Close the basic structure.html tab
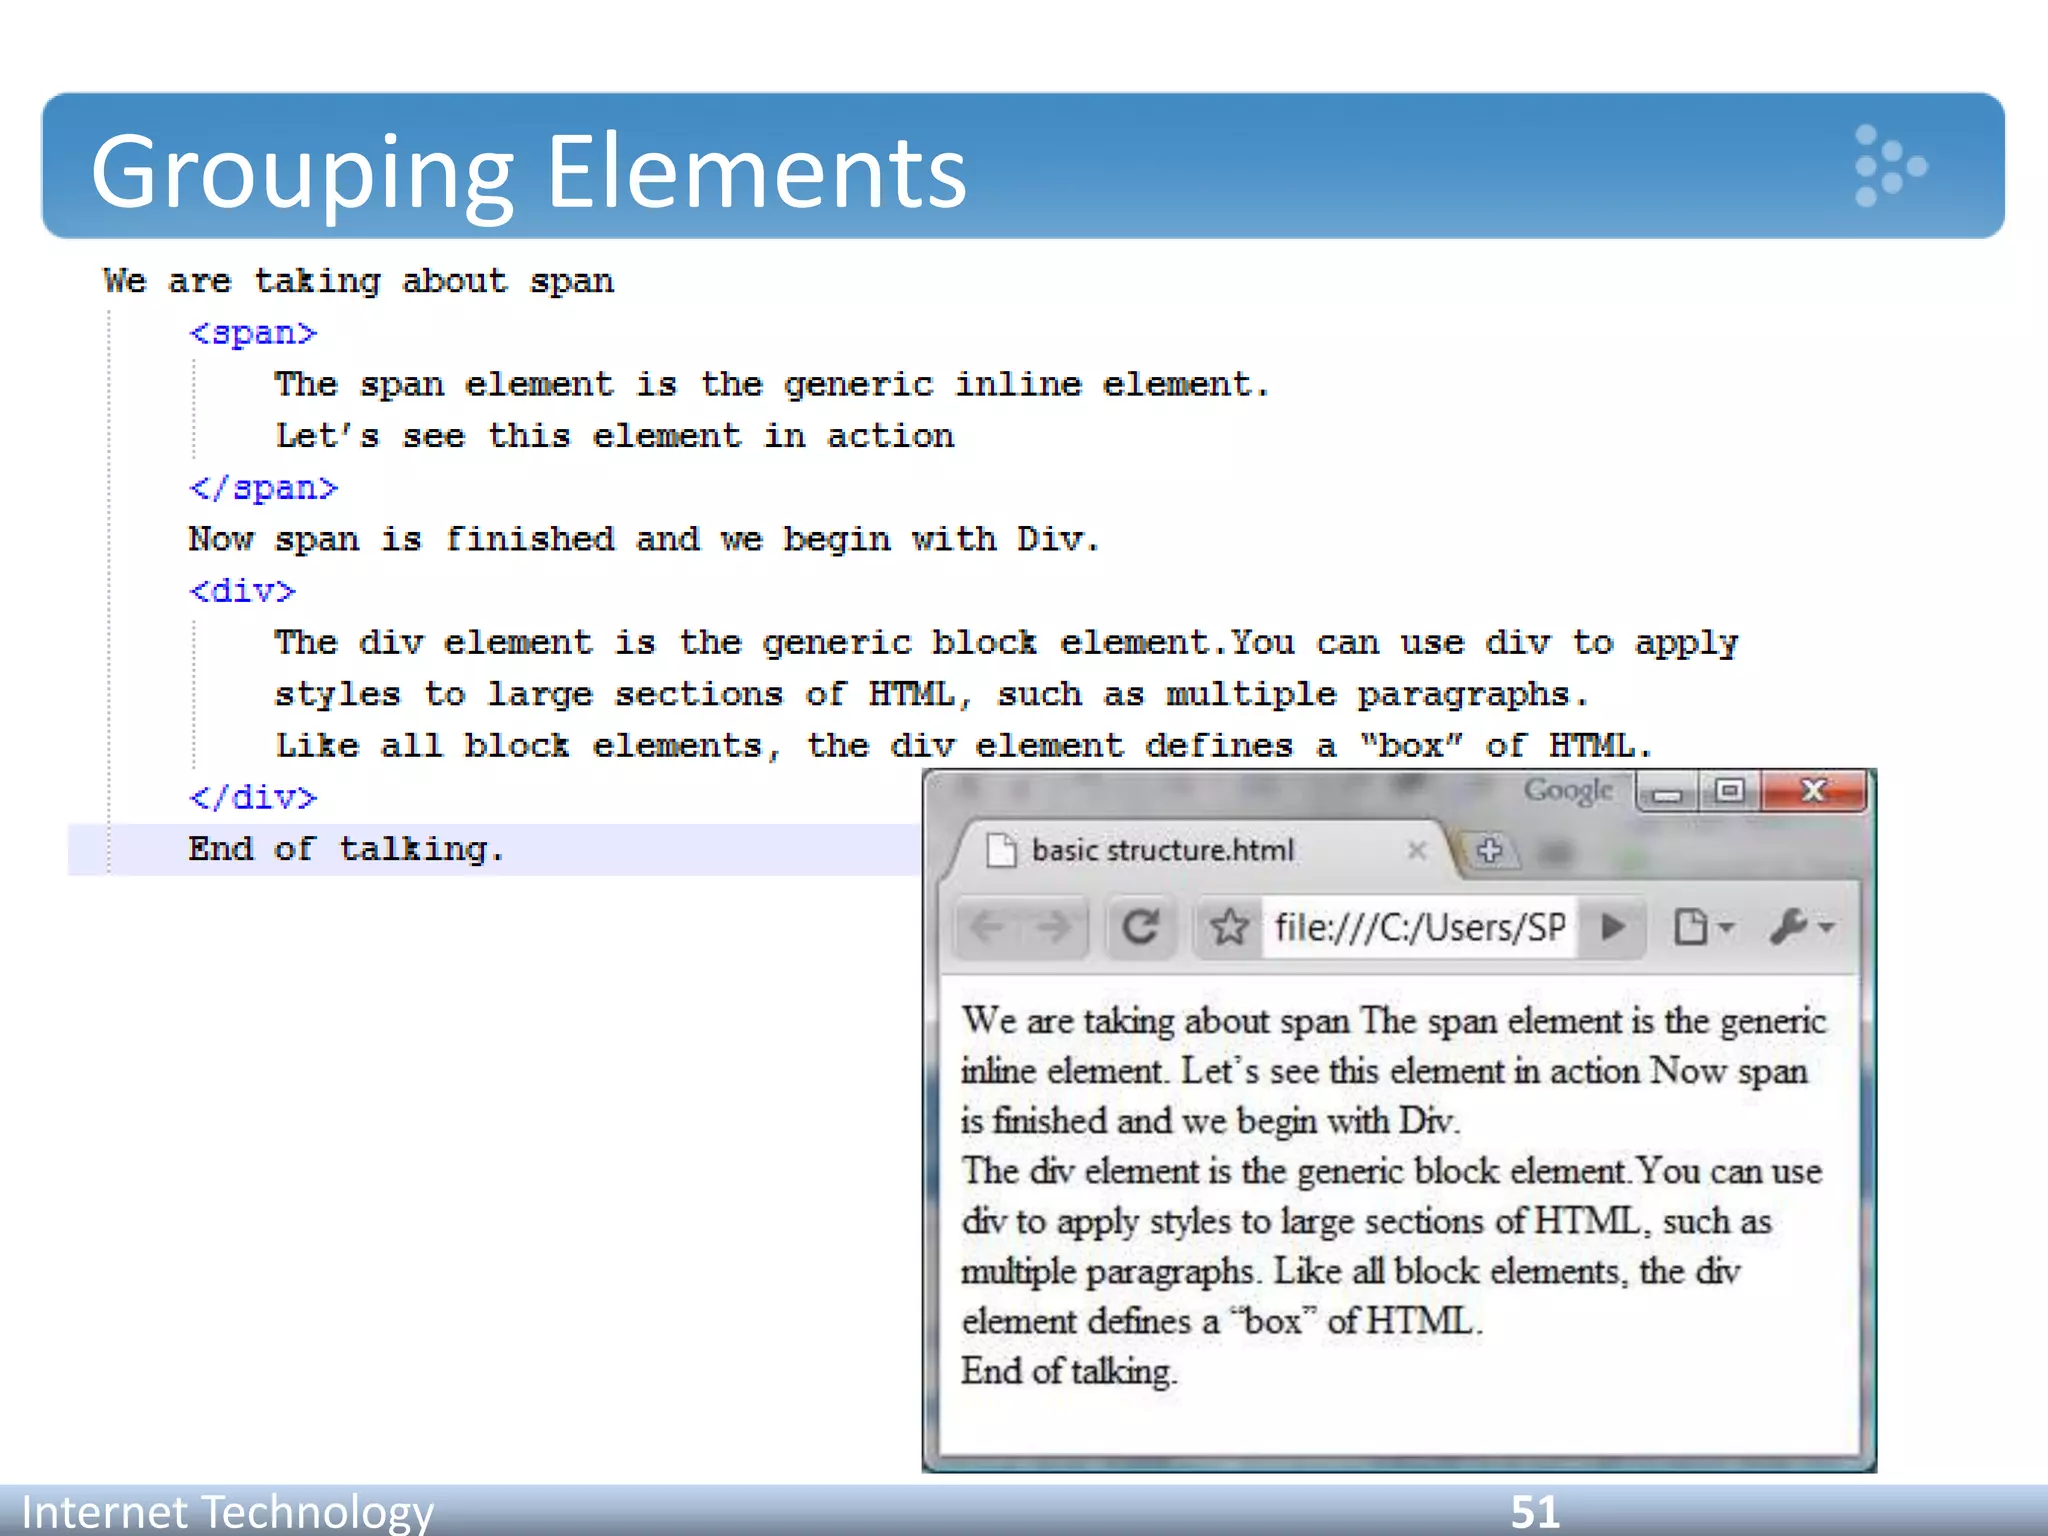Viewport: 2048px width, 1536px height. [x=1416, y=851]
